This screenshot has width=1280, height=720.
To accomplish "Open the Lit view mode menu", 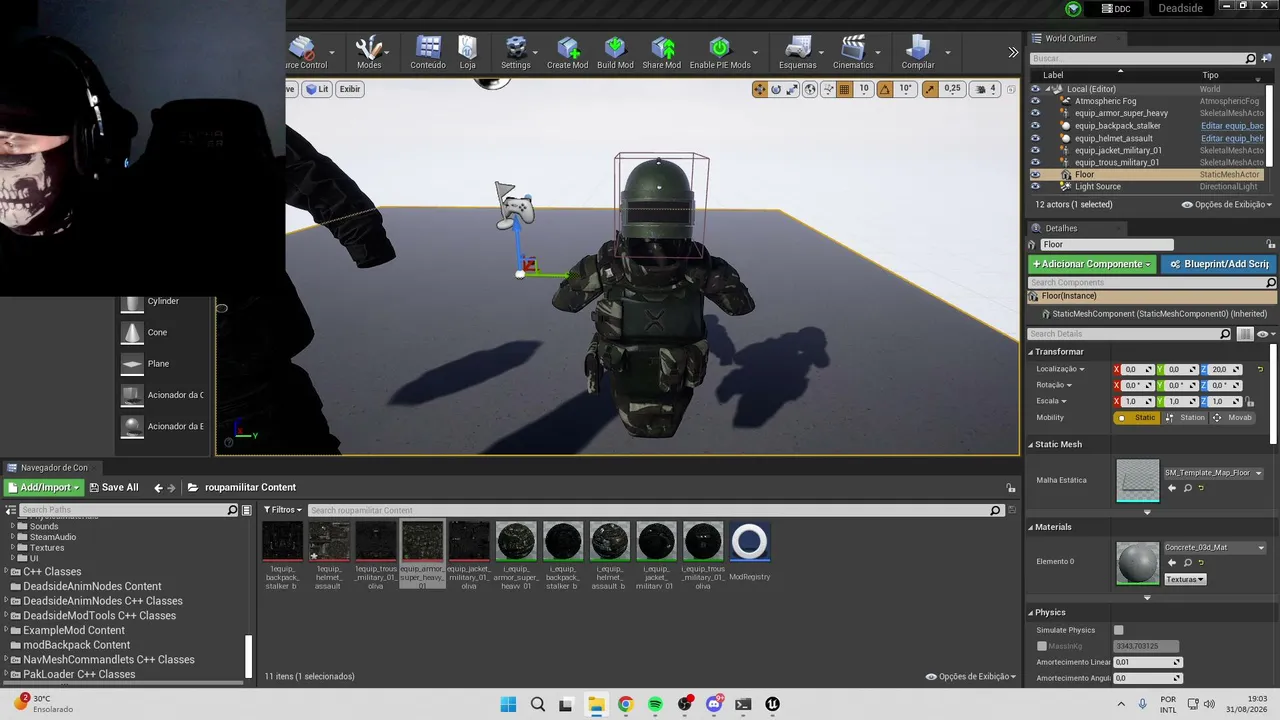I will [317, 89].
